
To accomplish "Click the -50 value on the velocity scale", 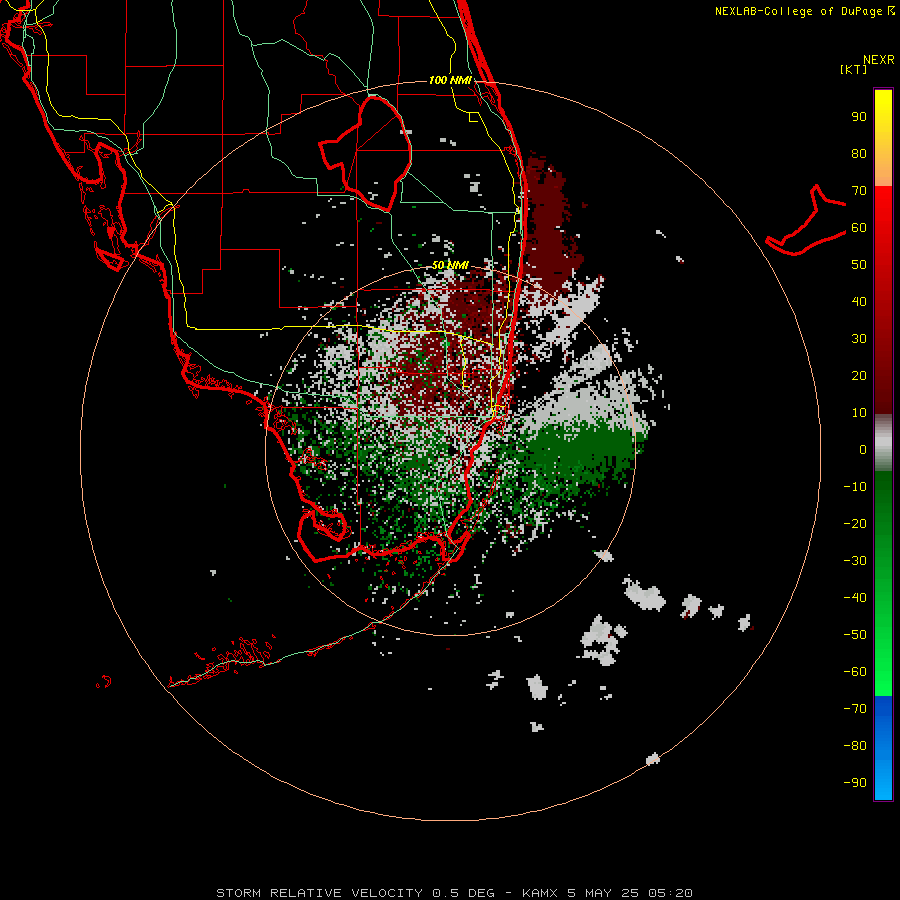I will click(x=855, y=635).
